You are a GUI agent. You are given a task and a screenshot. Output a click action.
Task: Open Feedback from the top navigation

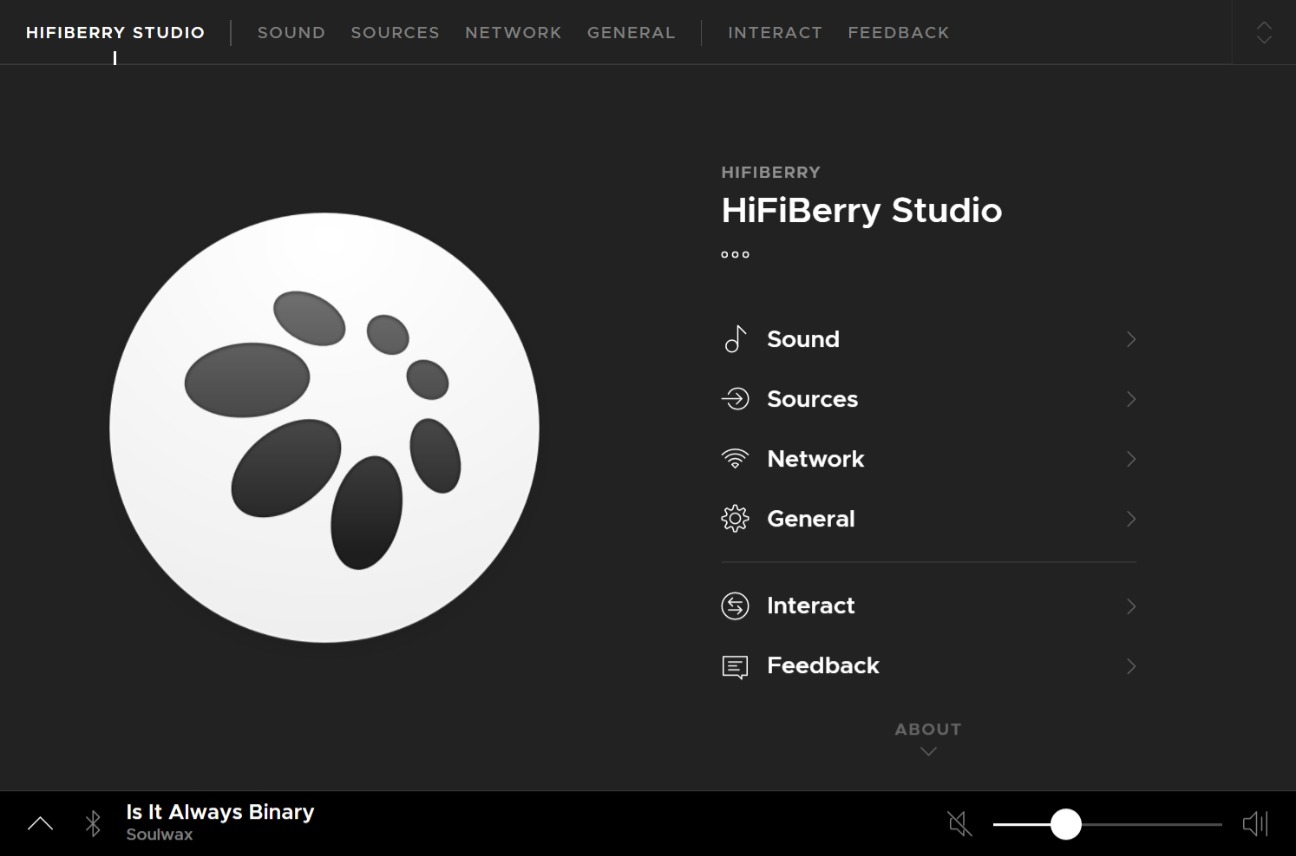tap(898, 33)
